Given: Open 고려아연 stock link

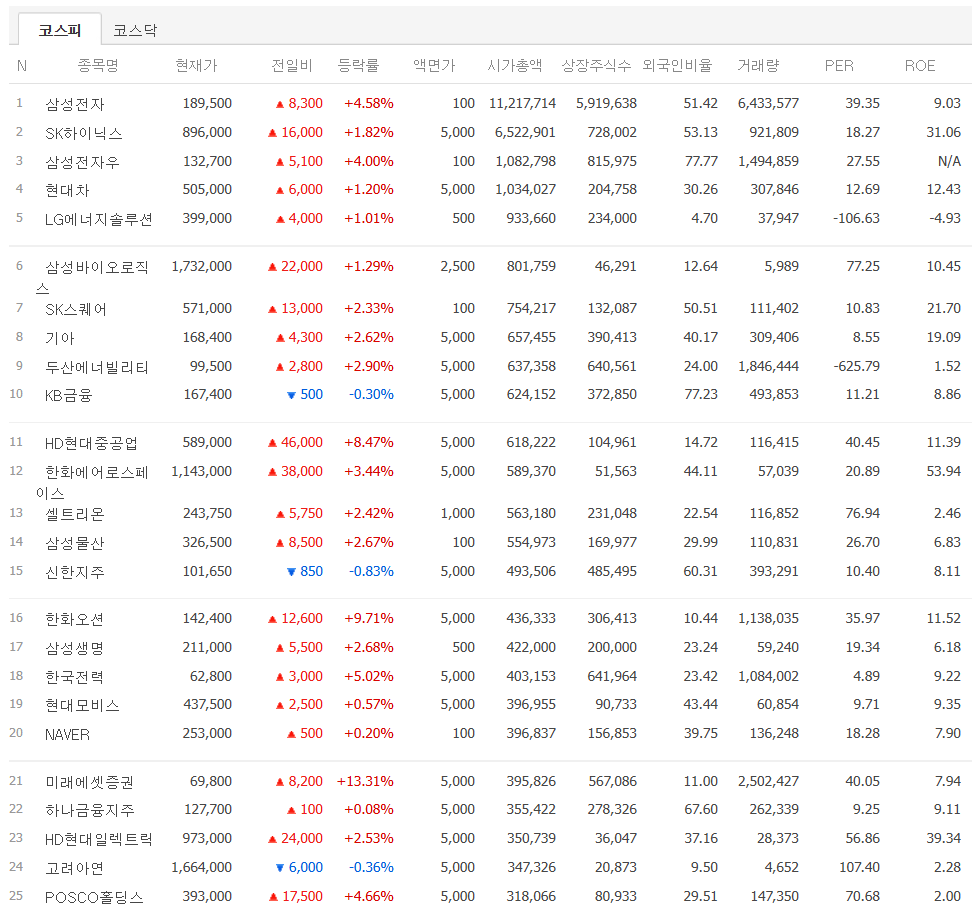Looking at the screenshot, I should pyautogui.click(x=74, y=868).
